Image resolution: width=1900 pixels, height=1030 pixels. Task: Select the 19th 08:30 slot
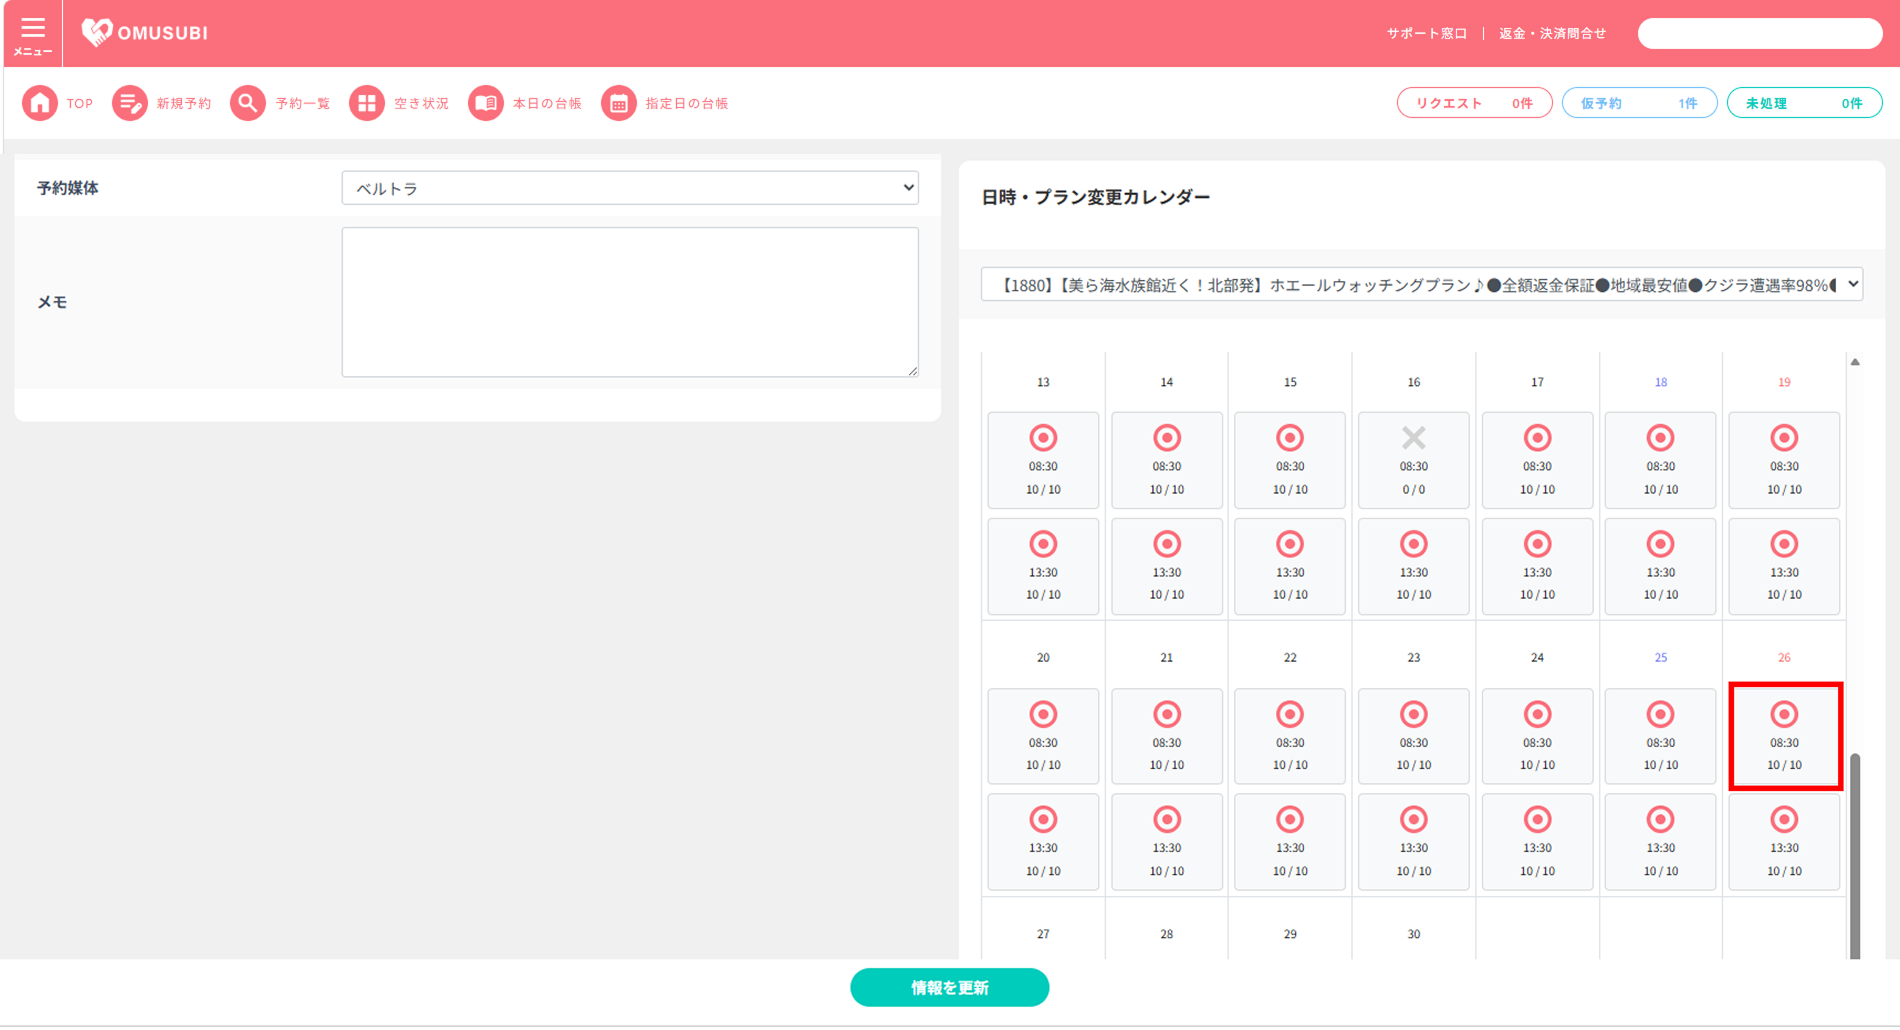[x=1784, y=460]
